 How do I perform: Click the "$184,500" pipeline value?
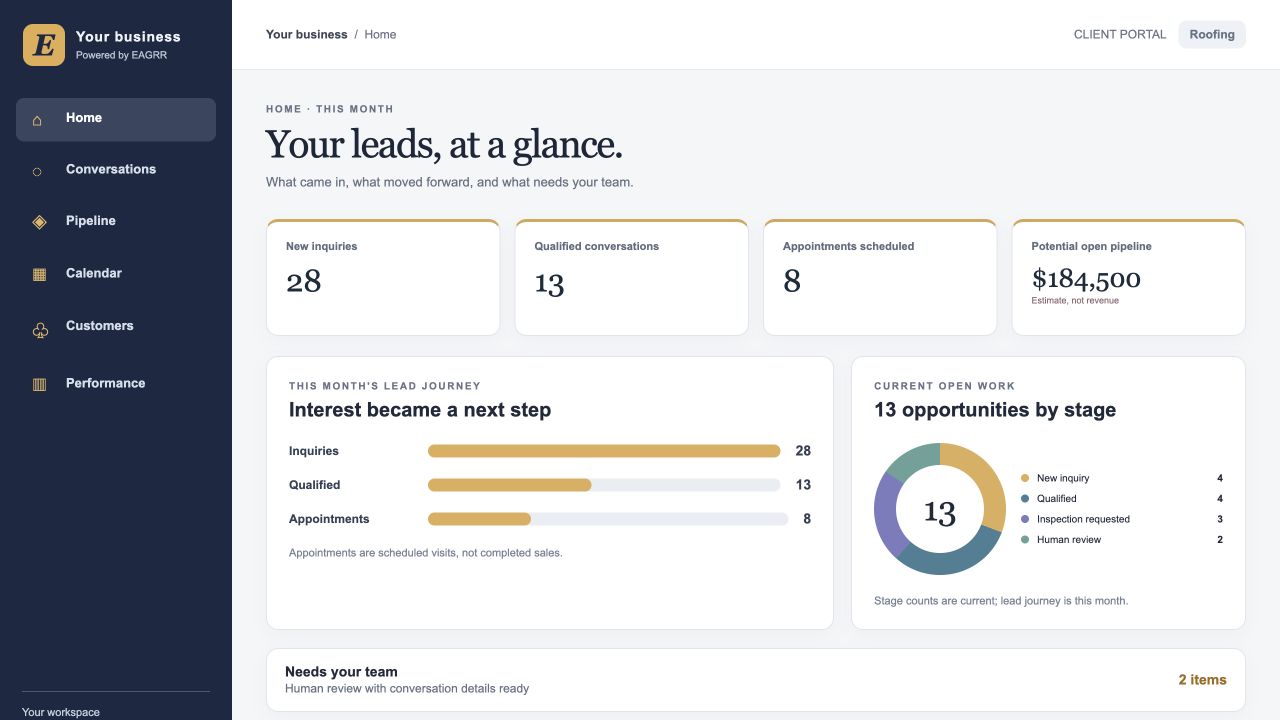point(1086,279)
